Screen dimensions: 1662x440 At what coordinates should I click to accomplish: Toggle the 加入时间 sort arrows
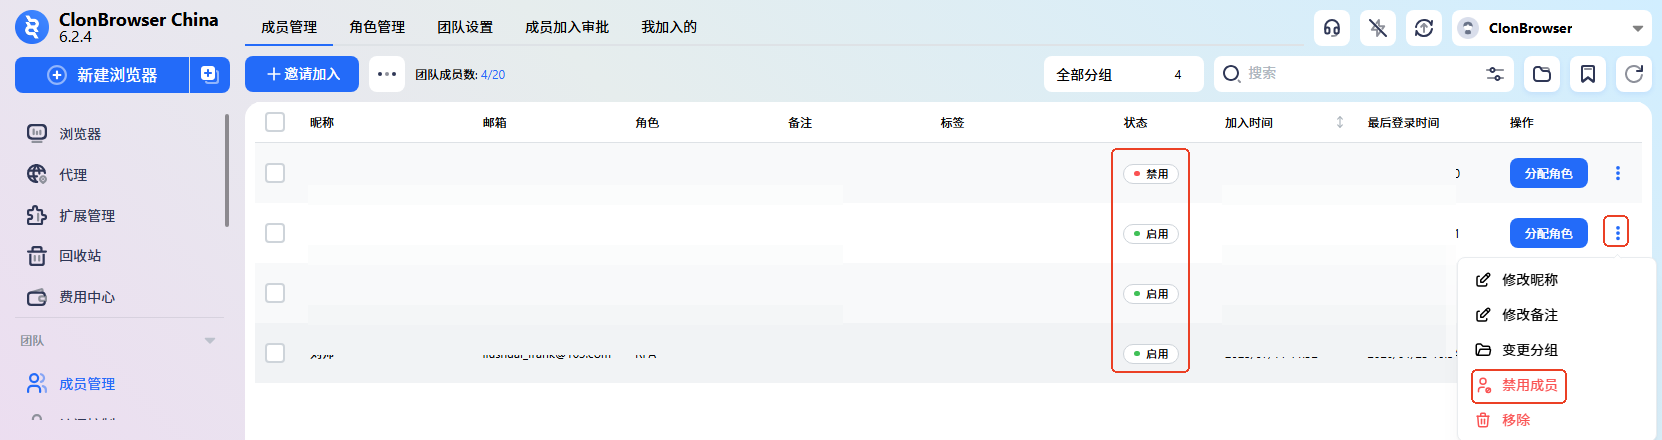click(1340, 122)
